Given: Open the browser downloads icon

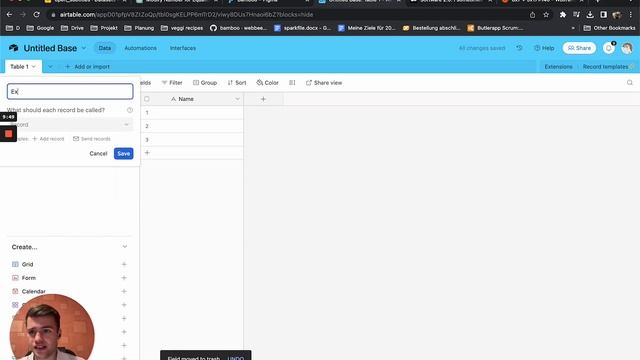Looking at the screenshot, I should pyautogui.click(x=590, y=15).
